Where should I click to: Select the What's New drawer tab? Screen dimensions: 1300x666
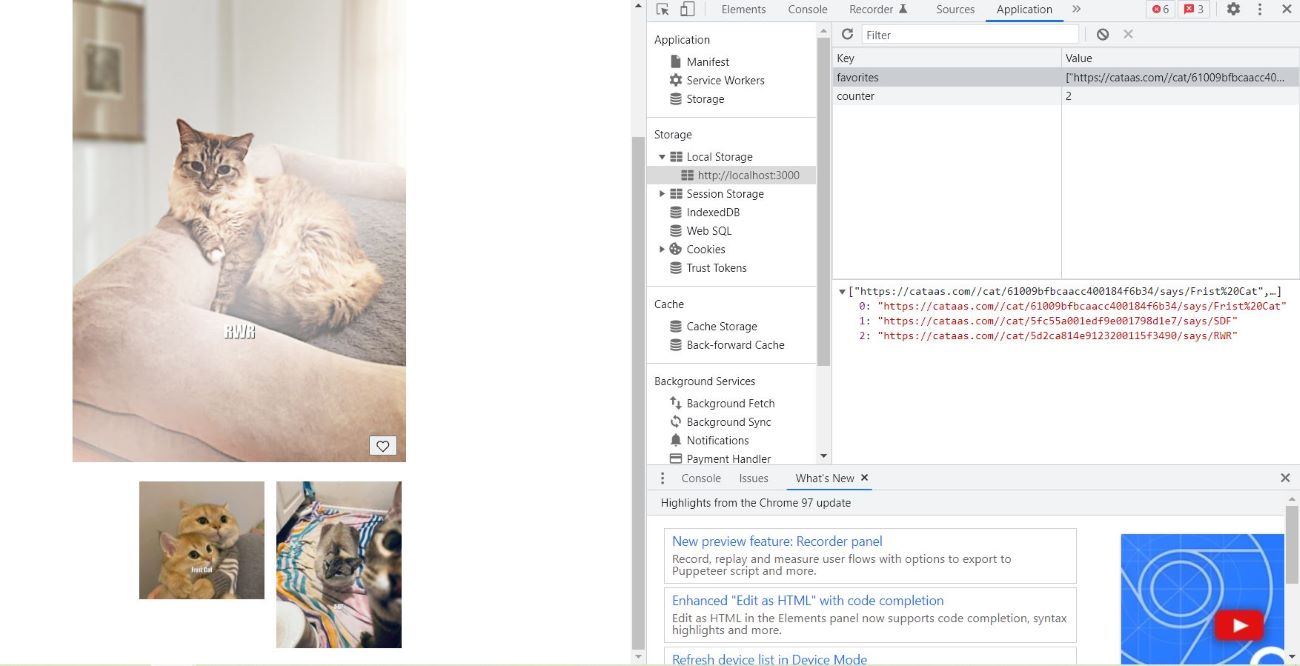(825, 478)
